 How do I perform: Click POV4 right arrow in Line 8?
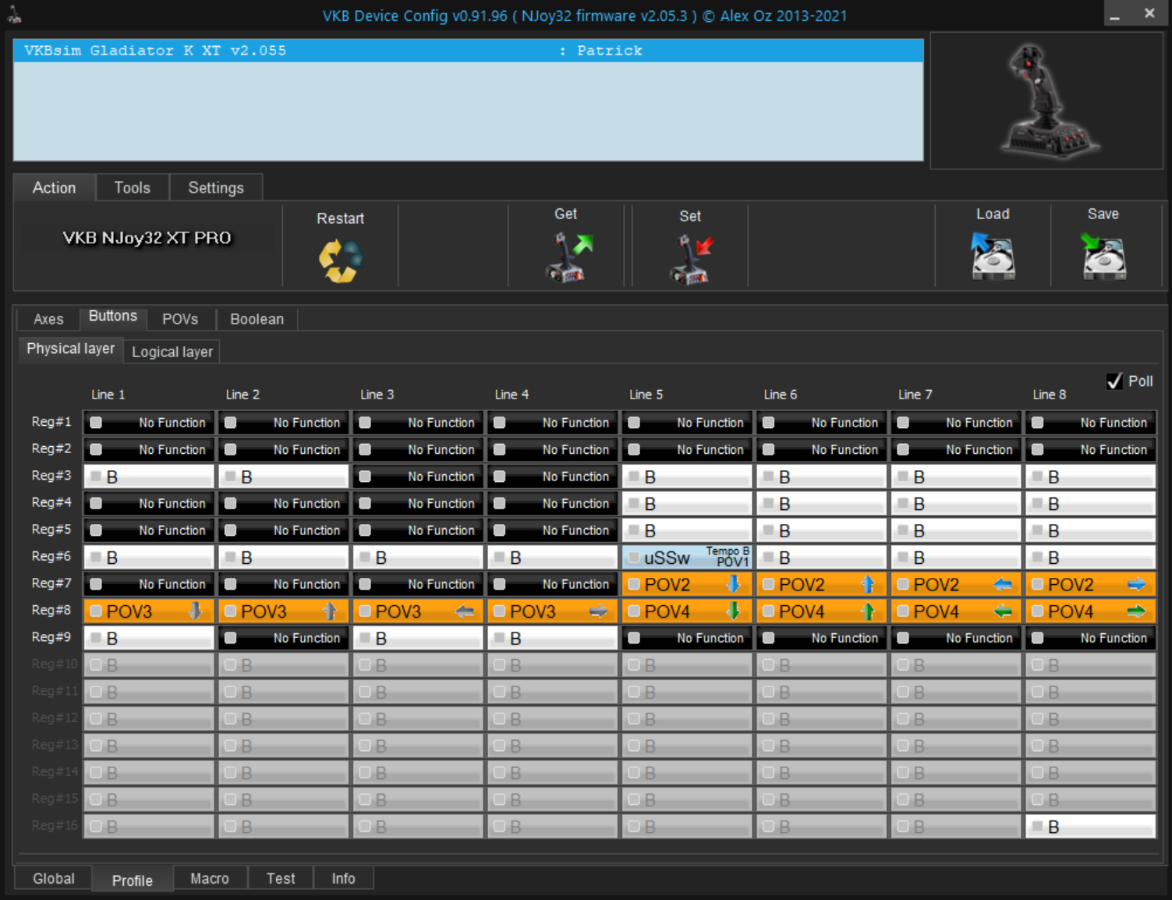[1136, 611]
